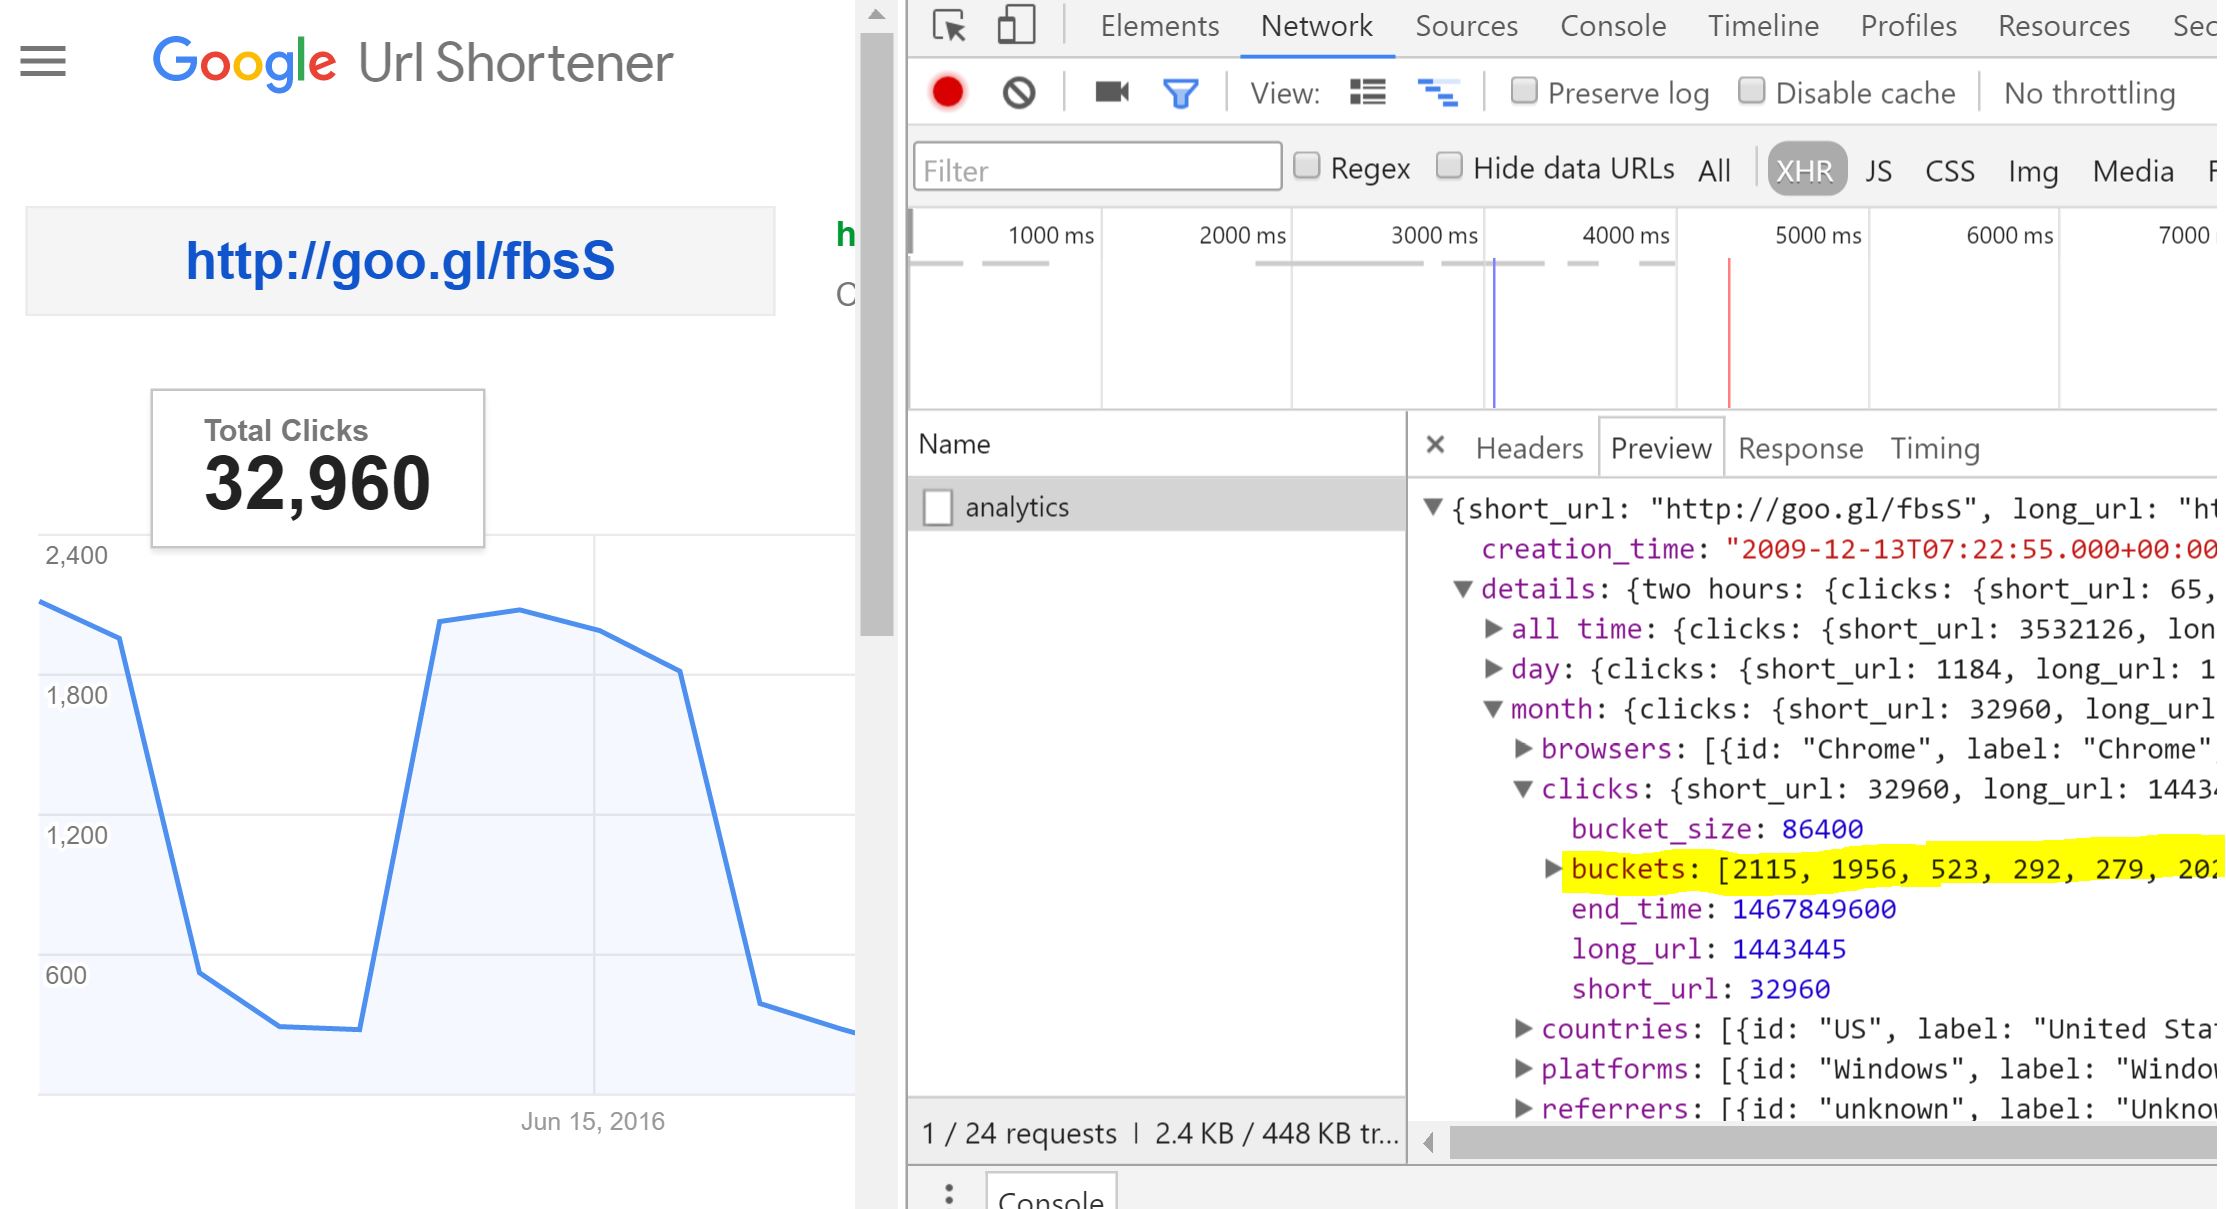
Task: Open the http://goo.gl/fbsS short link
Action: (x=400, y=261)
